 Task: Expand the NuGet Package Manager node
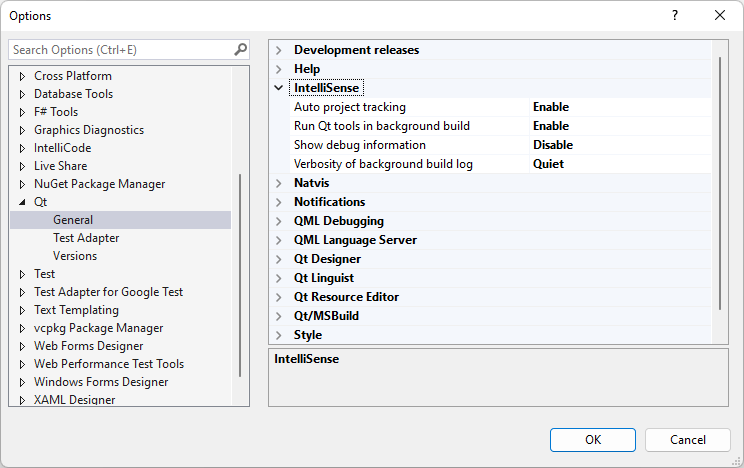click(x=22, y=184)
